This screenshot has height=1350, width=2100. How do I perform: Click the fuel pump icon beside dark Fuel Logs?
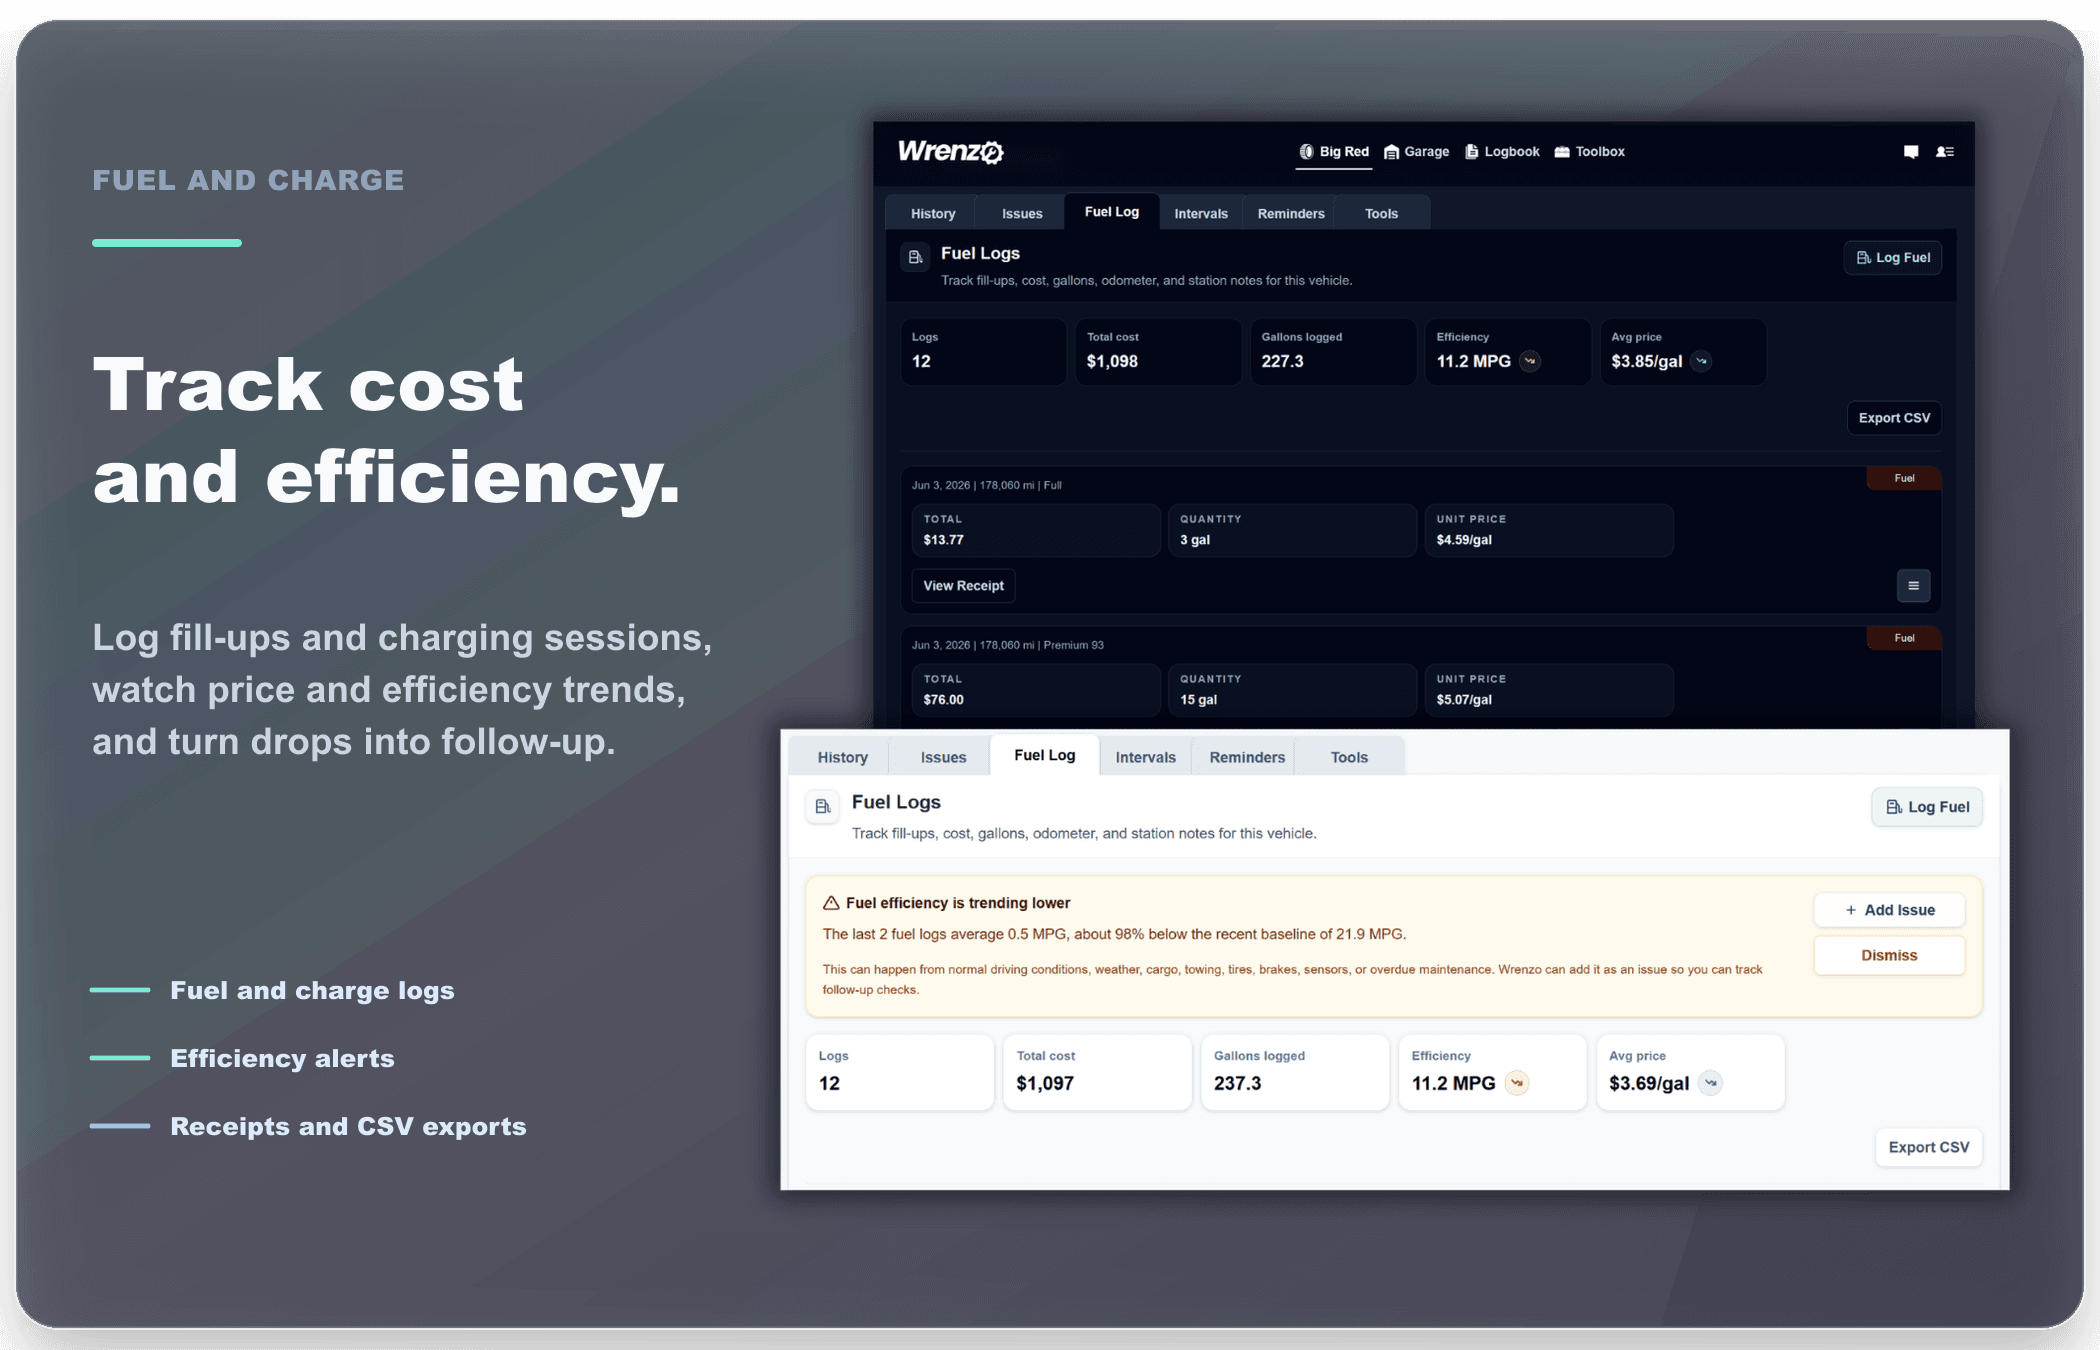click(915, 258)
